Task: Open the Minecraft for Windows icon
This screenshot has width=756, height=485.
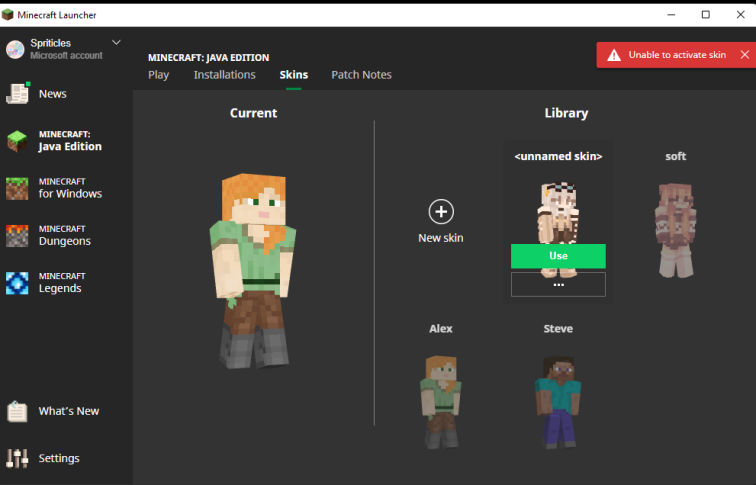Action: (x=17, y=188)
